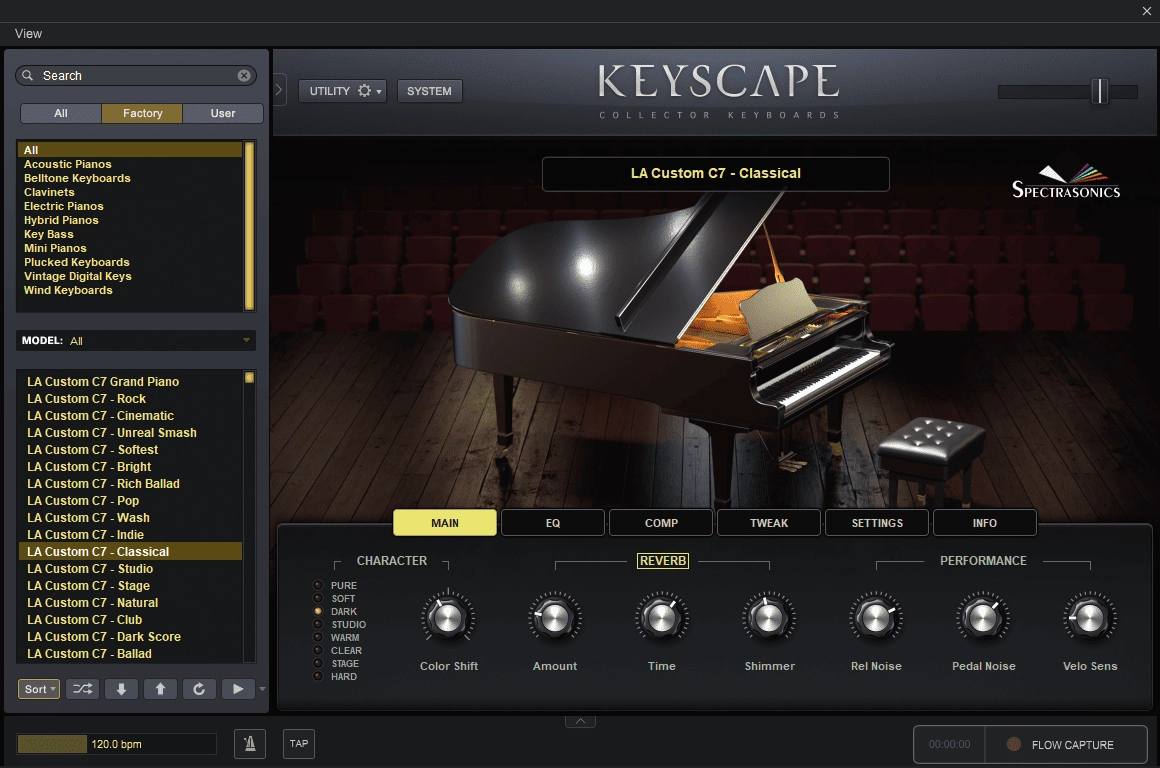Collapse browser with the side arrow
The width and height of the screenshot is (1160, 768).
(279, 90)
